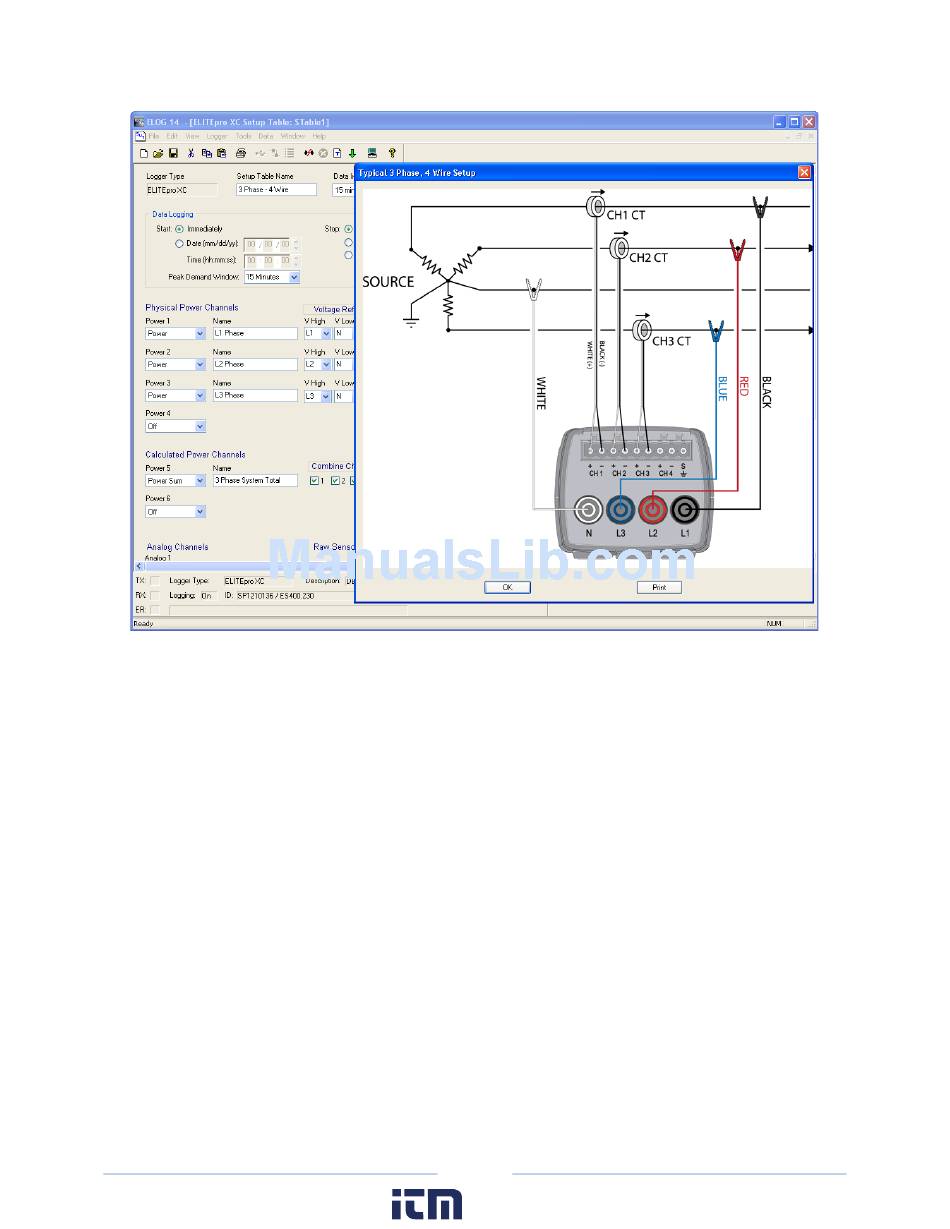Viewport: 950px width, 1229px height.
Task: Toggle Combine Channels checkbox 1
Action: [x=315, y=481]
